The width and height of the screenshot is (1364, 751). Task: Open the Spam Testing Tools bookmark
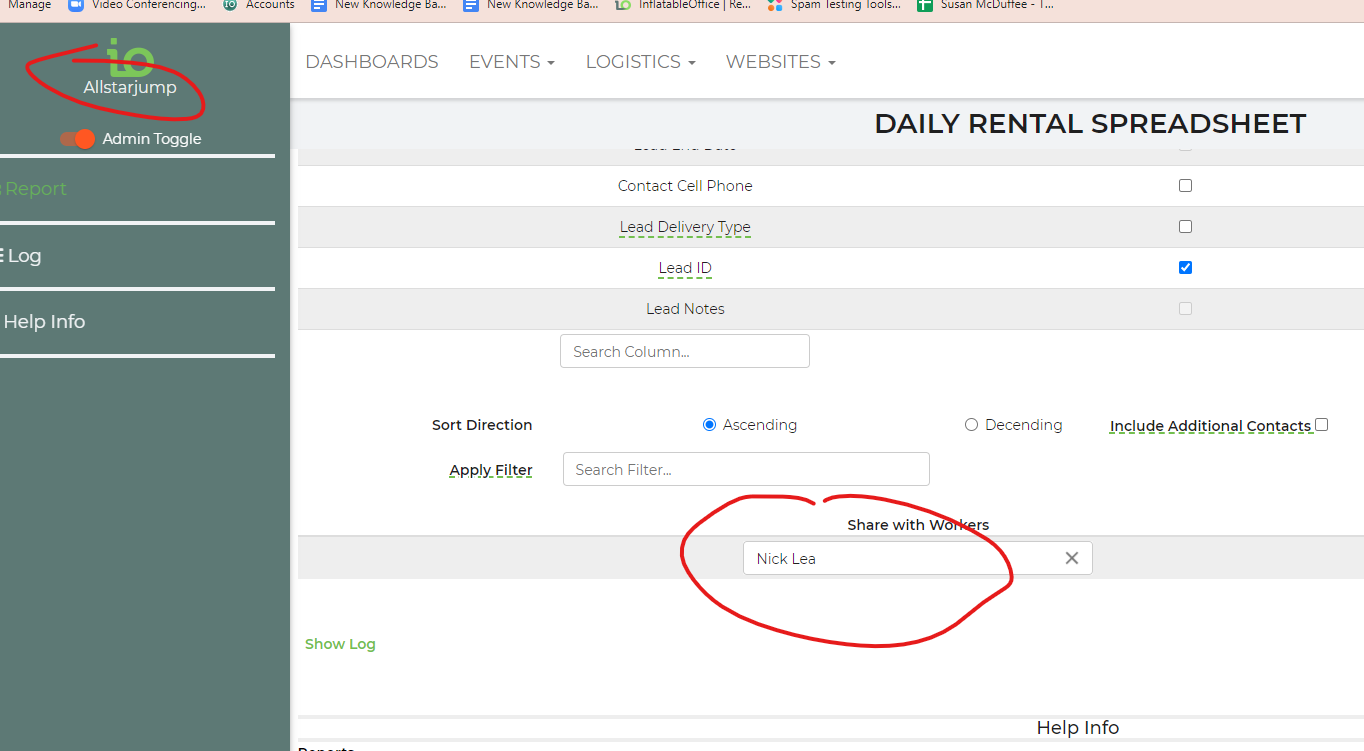pyautogui.click(x=834, y=5)
